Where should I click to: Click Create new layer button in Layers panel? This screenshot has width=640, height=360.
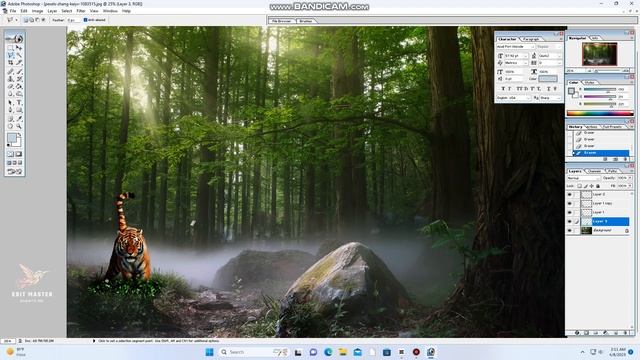coord(616,333)
